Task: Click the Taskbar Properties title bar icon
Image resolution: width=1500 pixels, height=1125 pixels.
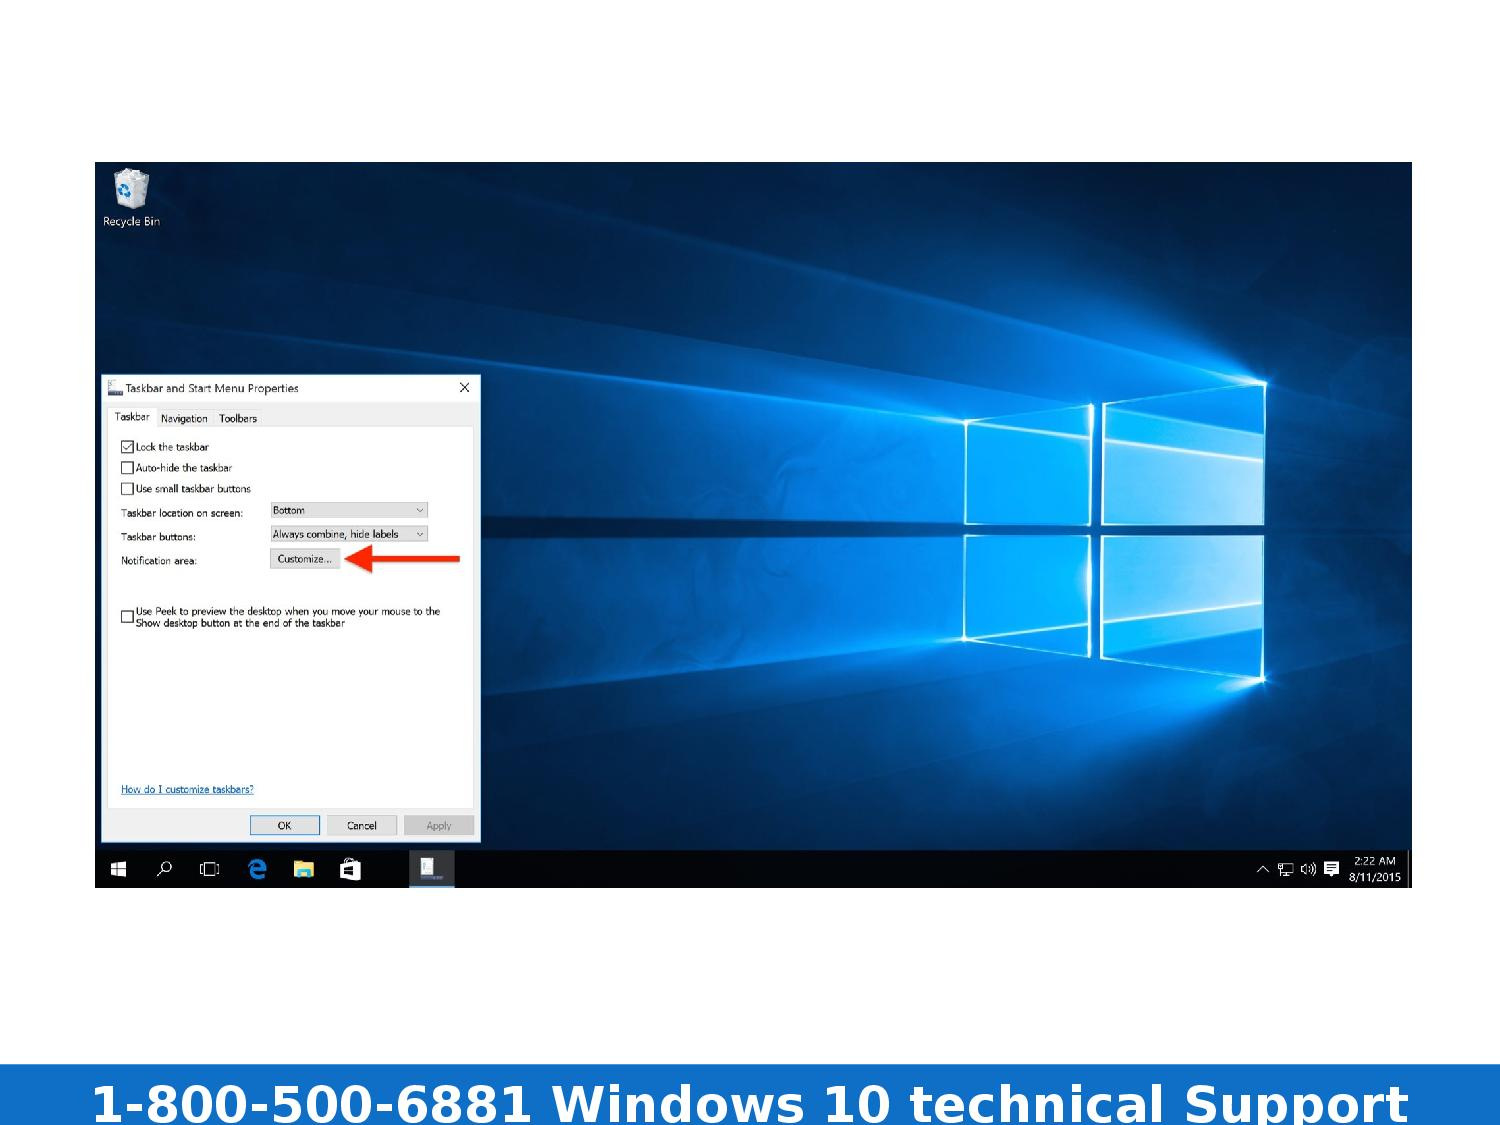Action: click(x=115, y=388)
